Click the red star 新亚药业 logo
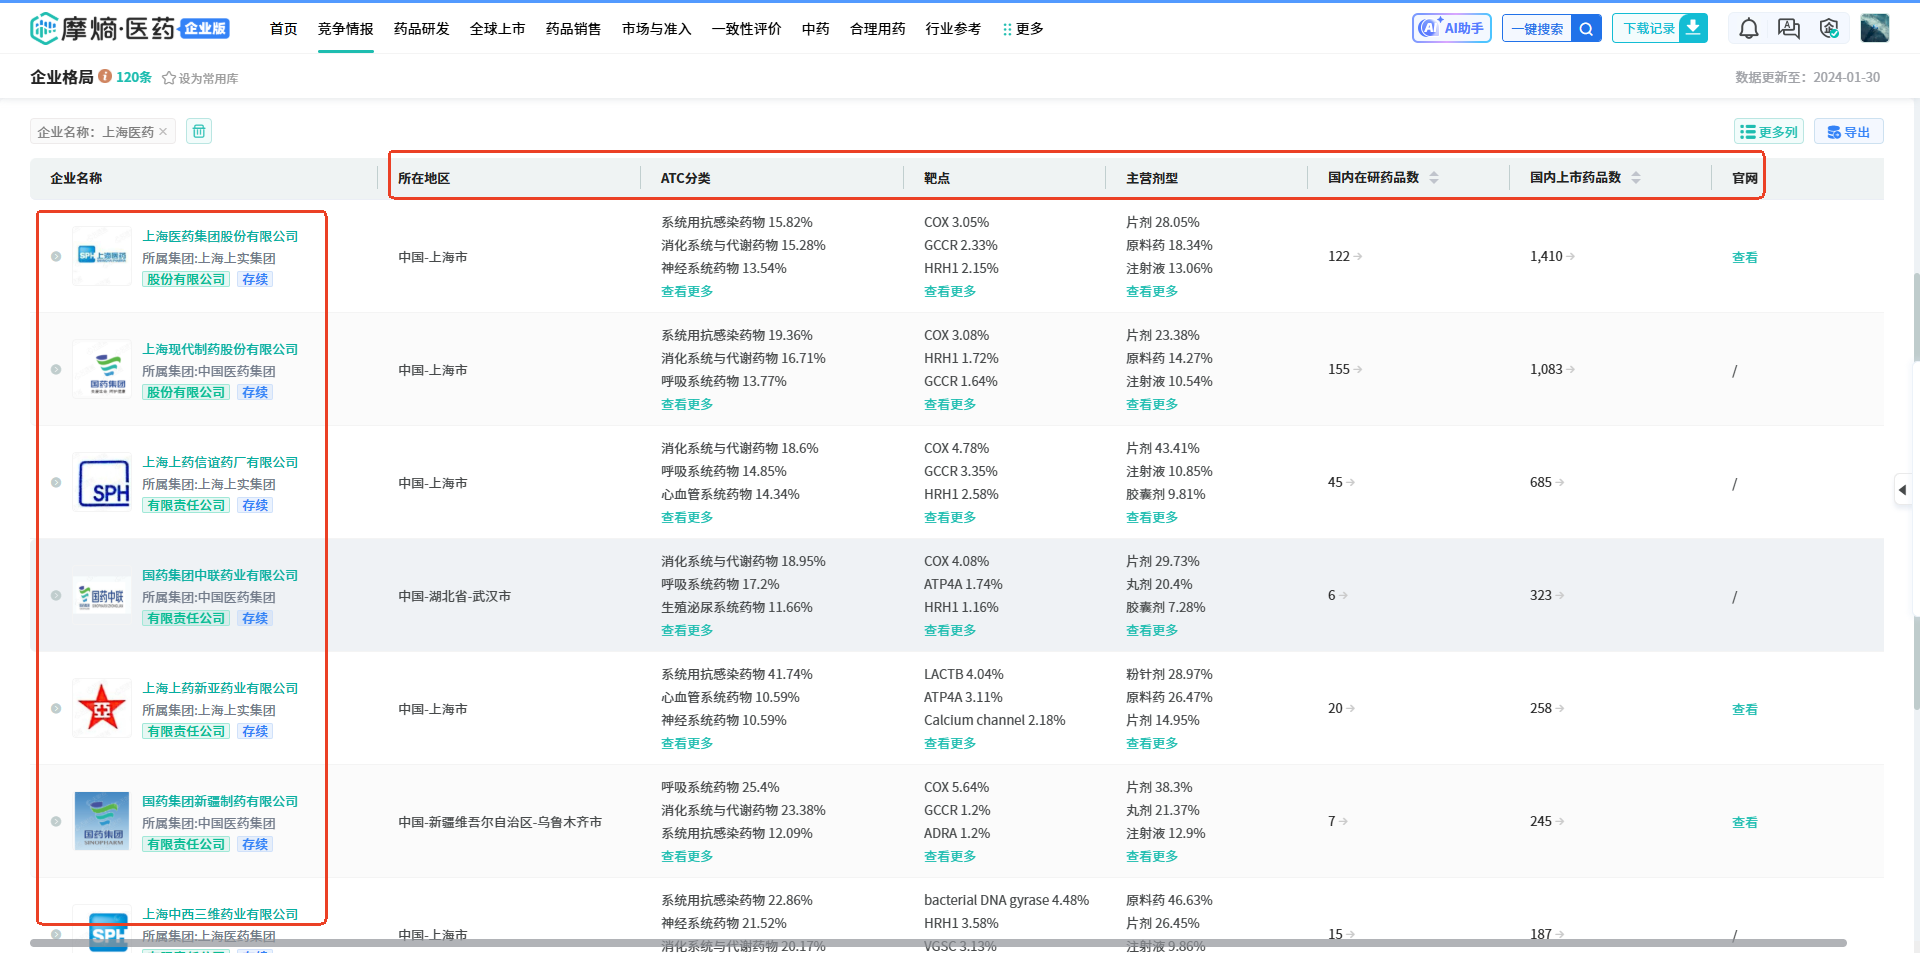Screen dimensions: 1920x953 [x=102, y=708]
